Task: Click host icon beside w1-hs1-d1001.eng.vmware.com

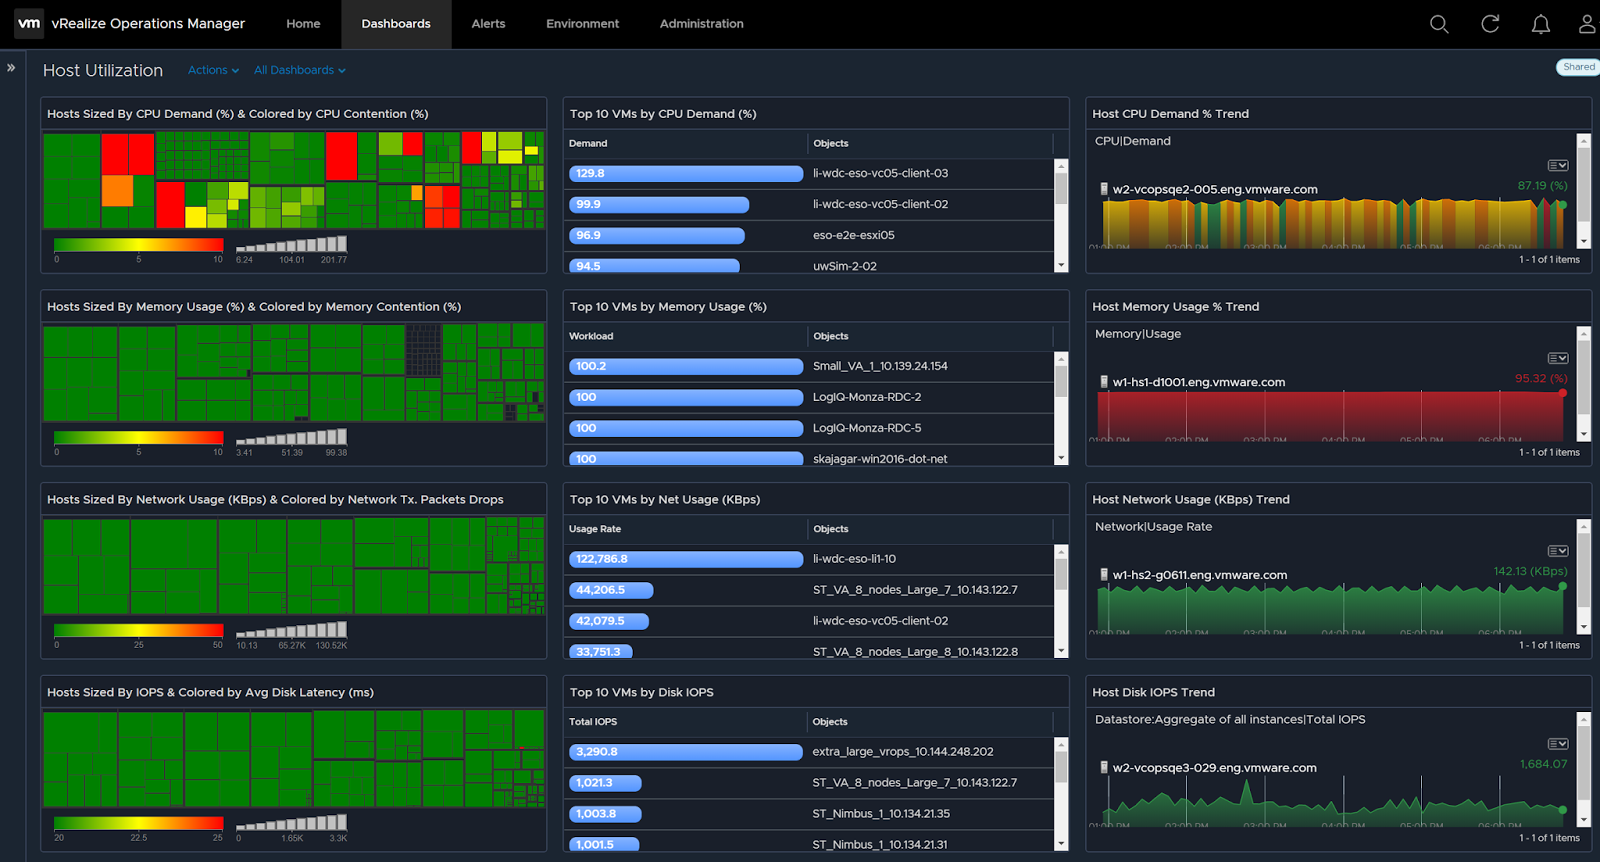Action: 1104,382
